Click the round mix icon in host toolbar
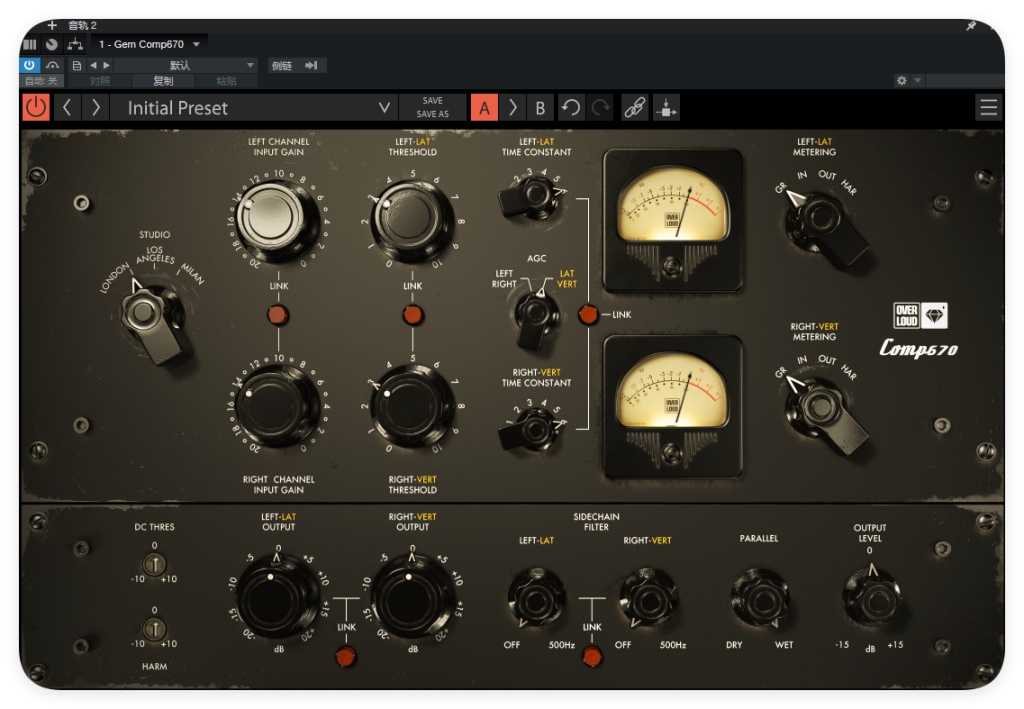1024x709 pixels. (52, 44)
